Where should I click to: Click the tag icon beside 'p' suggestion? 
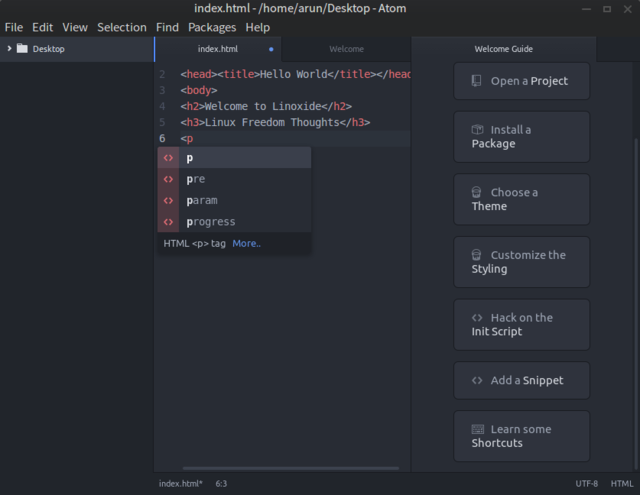(168, 158)
